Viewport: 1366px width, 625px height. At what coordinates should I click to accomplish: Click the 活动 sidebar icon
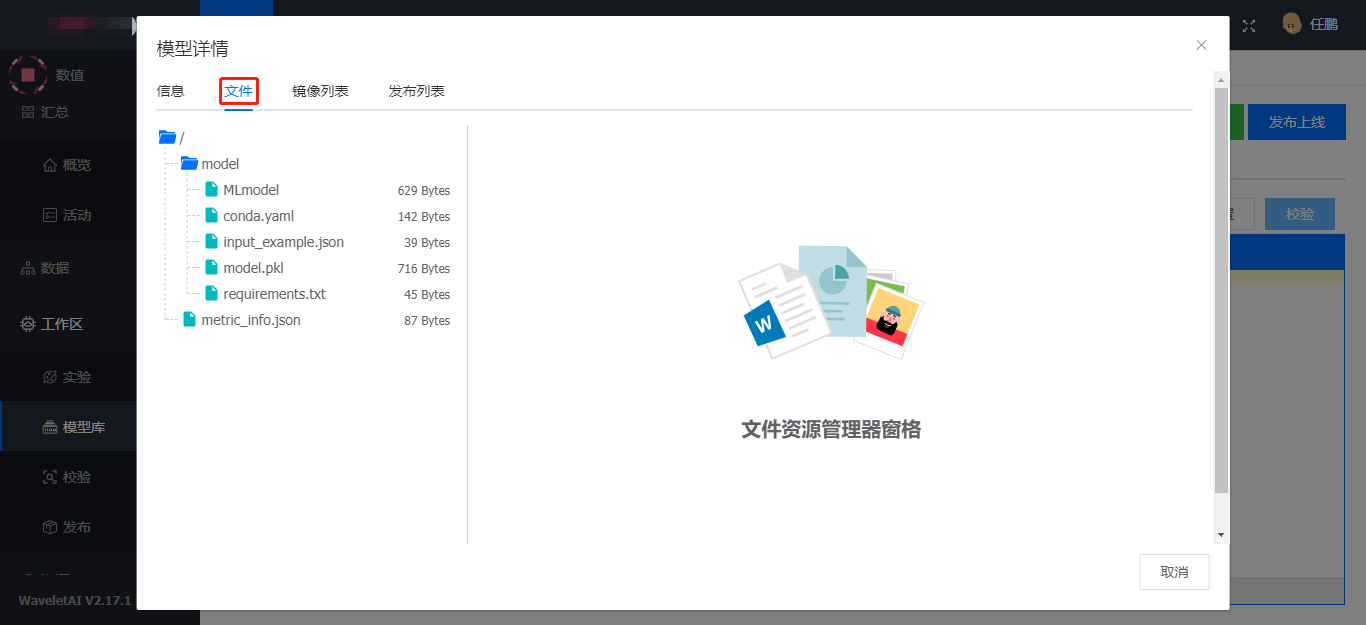pyautogui.click(x=50, y=215)
